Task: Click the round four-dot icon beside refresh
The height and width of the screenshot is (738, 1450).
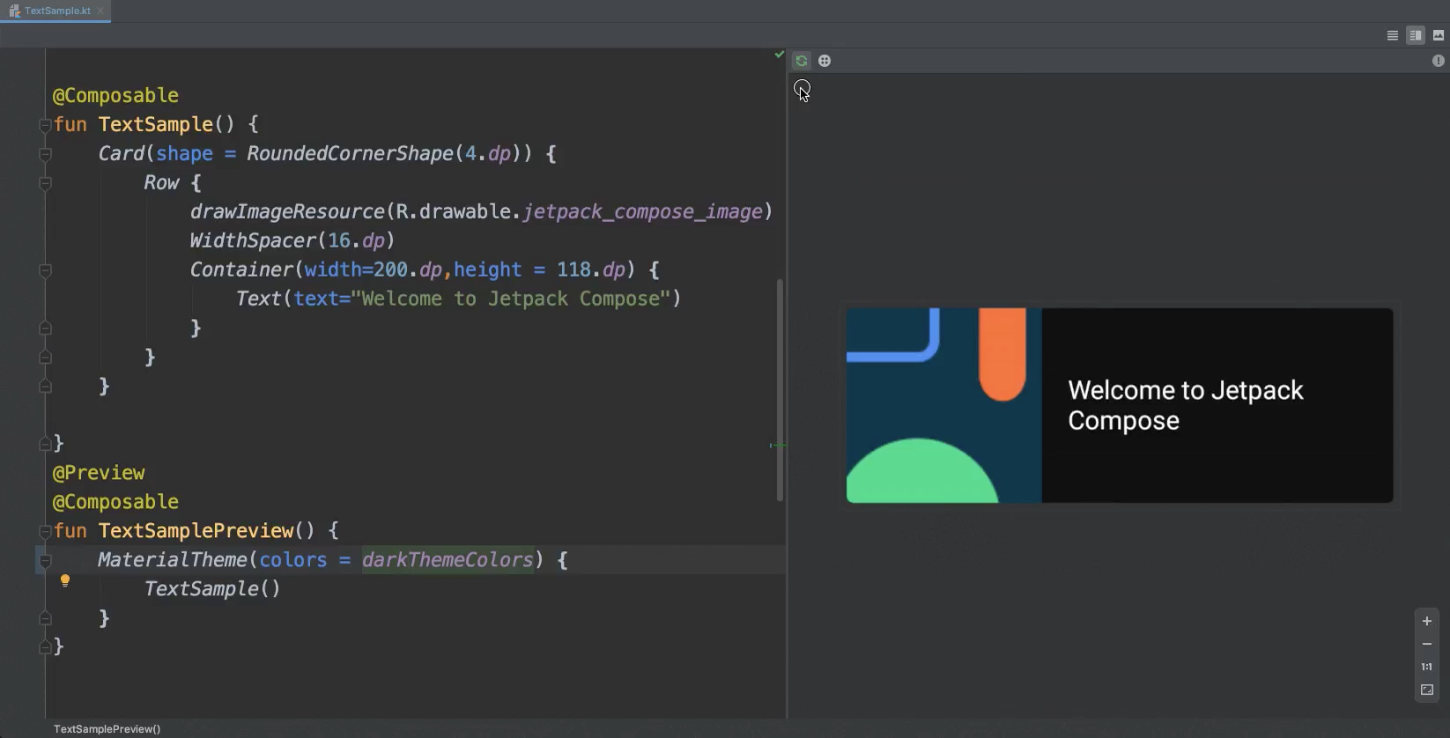Action: click(824, 61)
